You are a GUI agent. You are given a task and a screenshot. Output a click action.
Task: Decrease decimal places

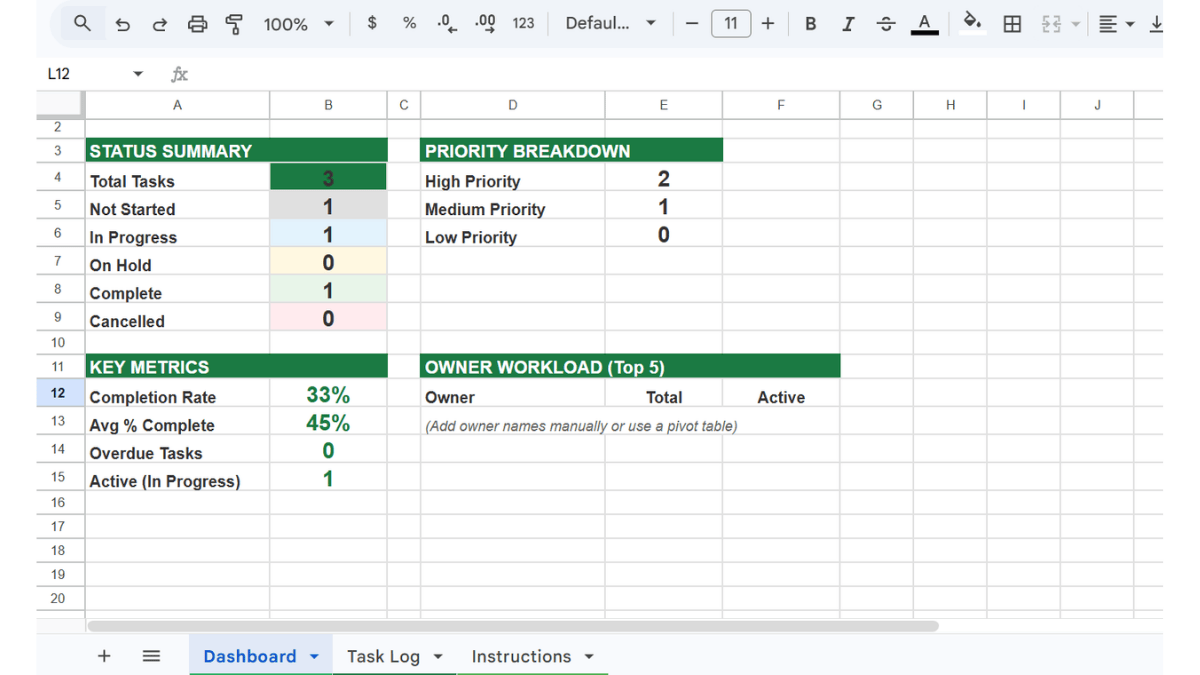pos(446,22)
